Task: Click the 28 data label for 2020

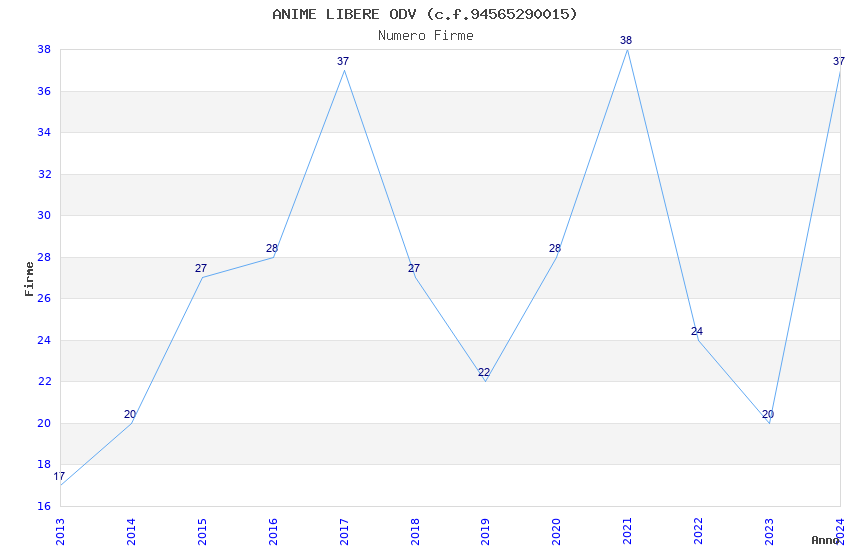Action: (x=555, y=249)
